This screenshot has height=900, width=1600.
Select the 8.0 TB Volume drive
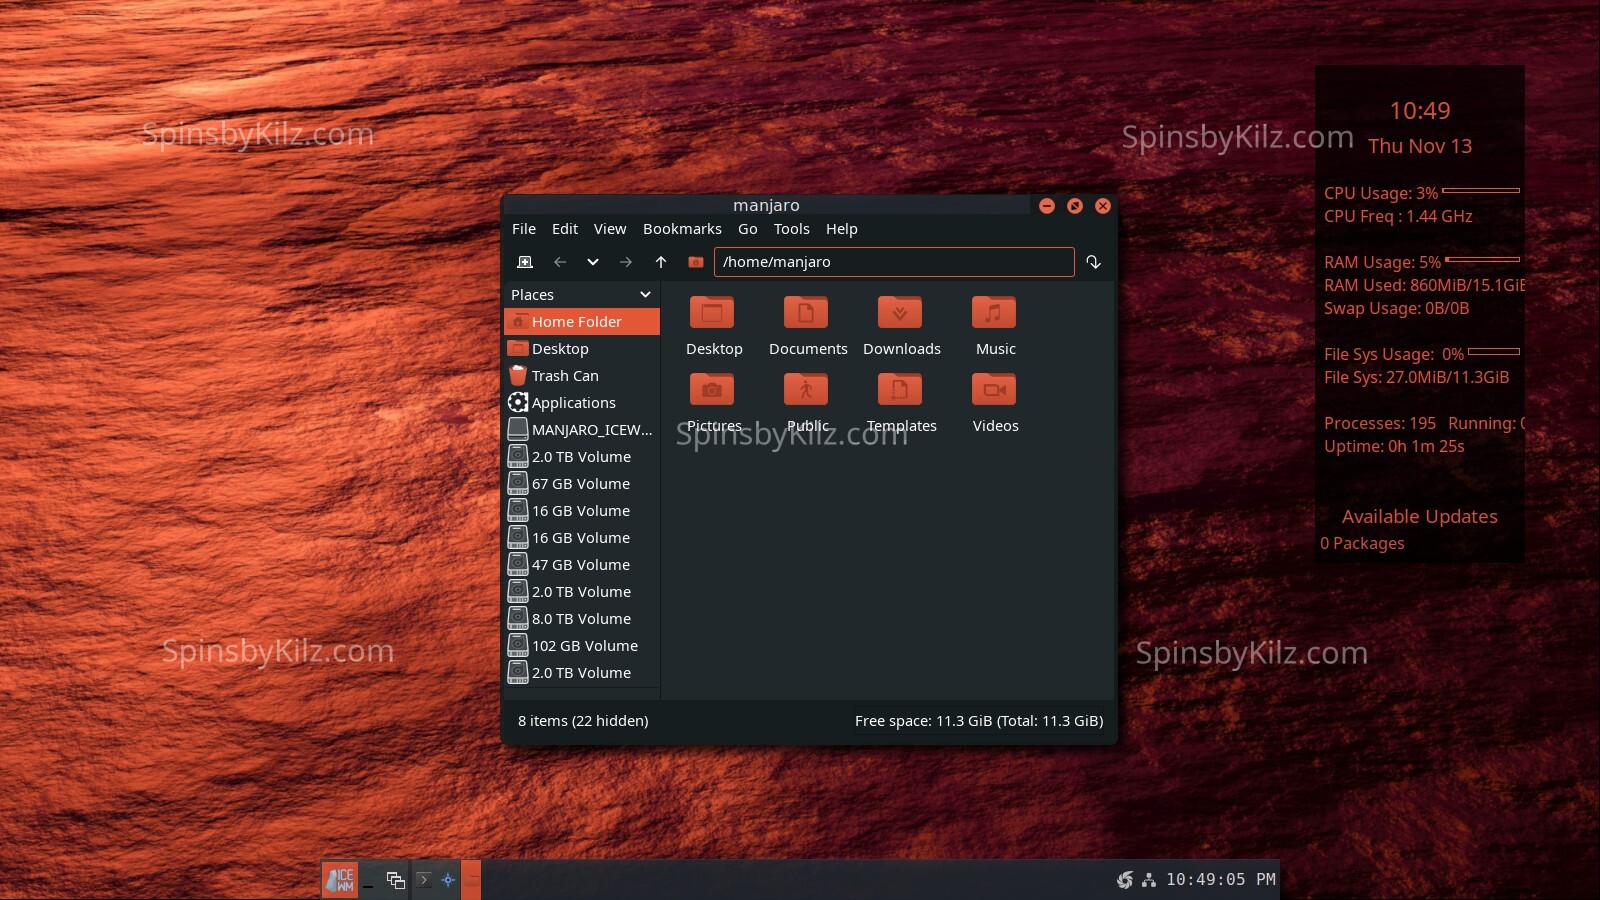tap(581, 619)
